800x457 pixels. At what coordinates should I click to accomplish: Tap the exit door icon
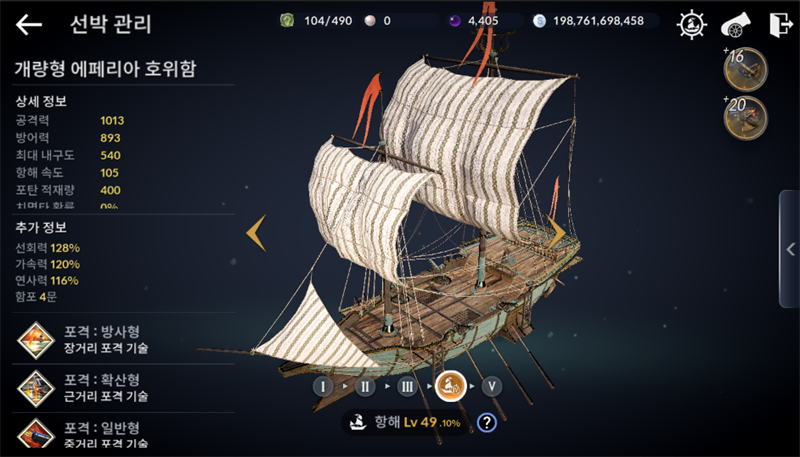tap(781, 24)
